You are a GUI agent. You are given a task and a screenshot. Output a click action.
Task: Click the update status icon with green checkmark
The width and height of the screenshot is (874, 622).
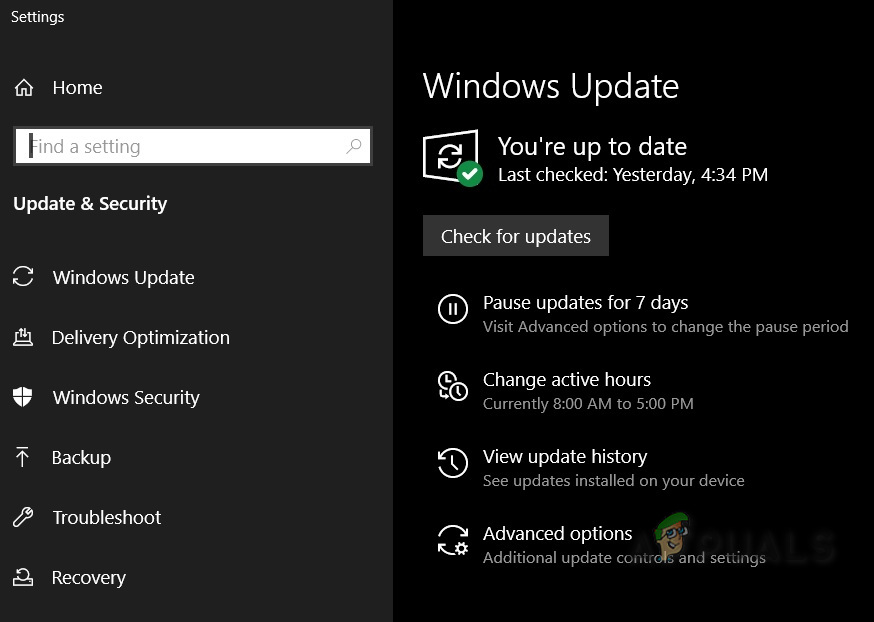[452, 158]
